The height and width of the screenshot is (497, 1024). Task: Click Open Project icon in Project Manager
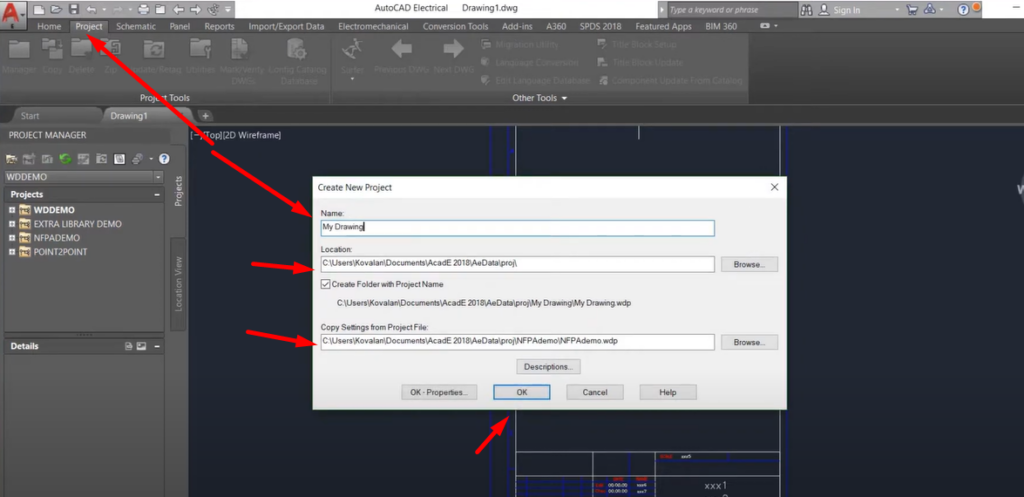[x=11, y=159]
